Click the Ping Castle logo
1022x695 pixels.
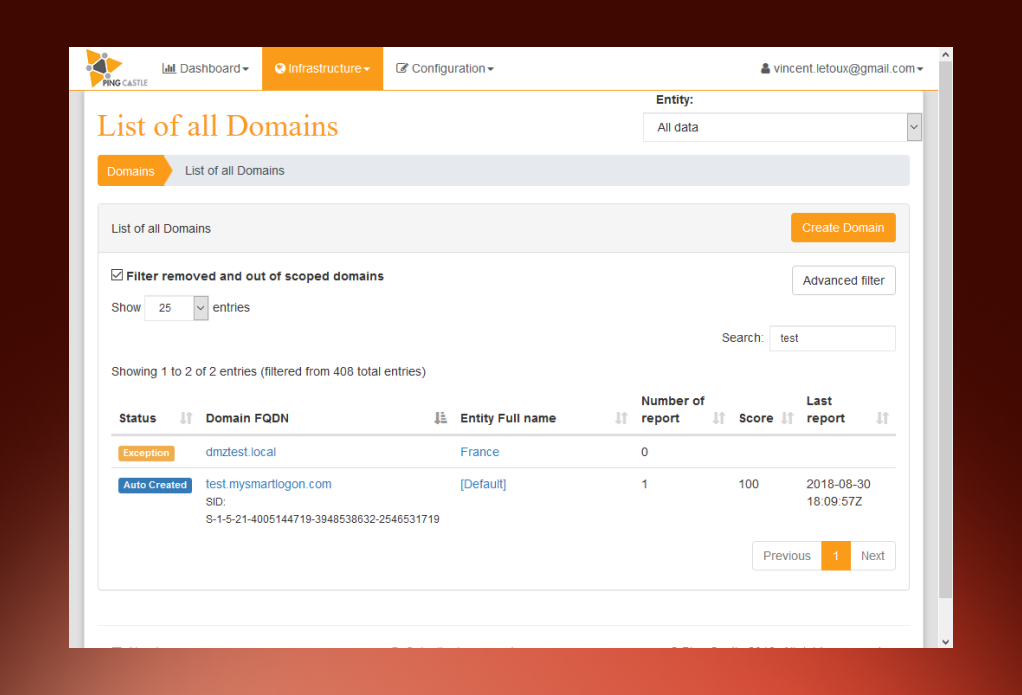click(116, 68)
